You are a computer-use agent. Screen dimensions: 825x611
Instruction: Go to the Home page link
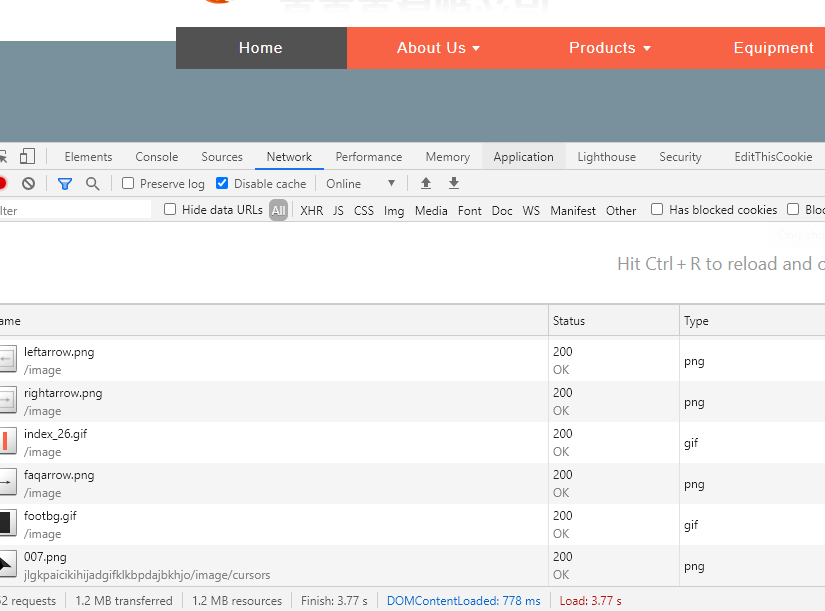click(261, 48)
